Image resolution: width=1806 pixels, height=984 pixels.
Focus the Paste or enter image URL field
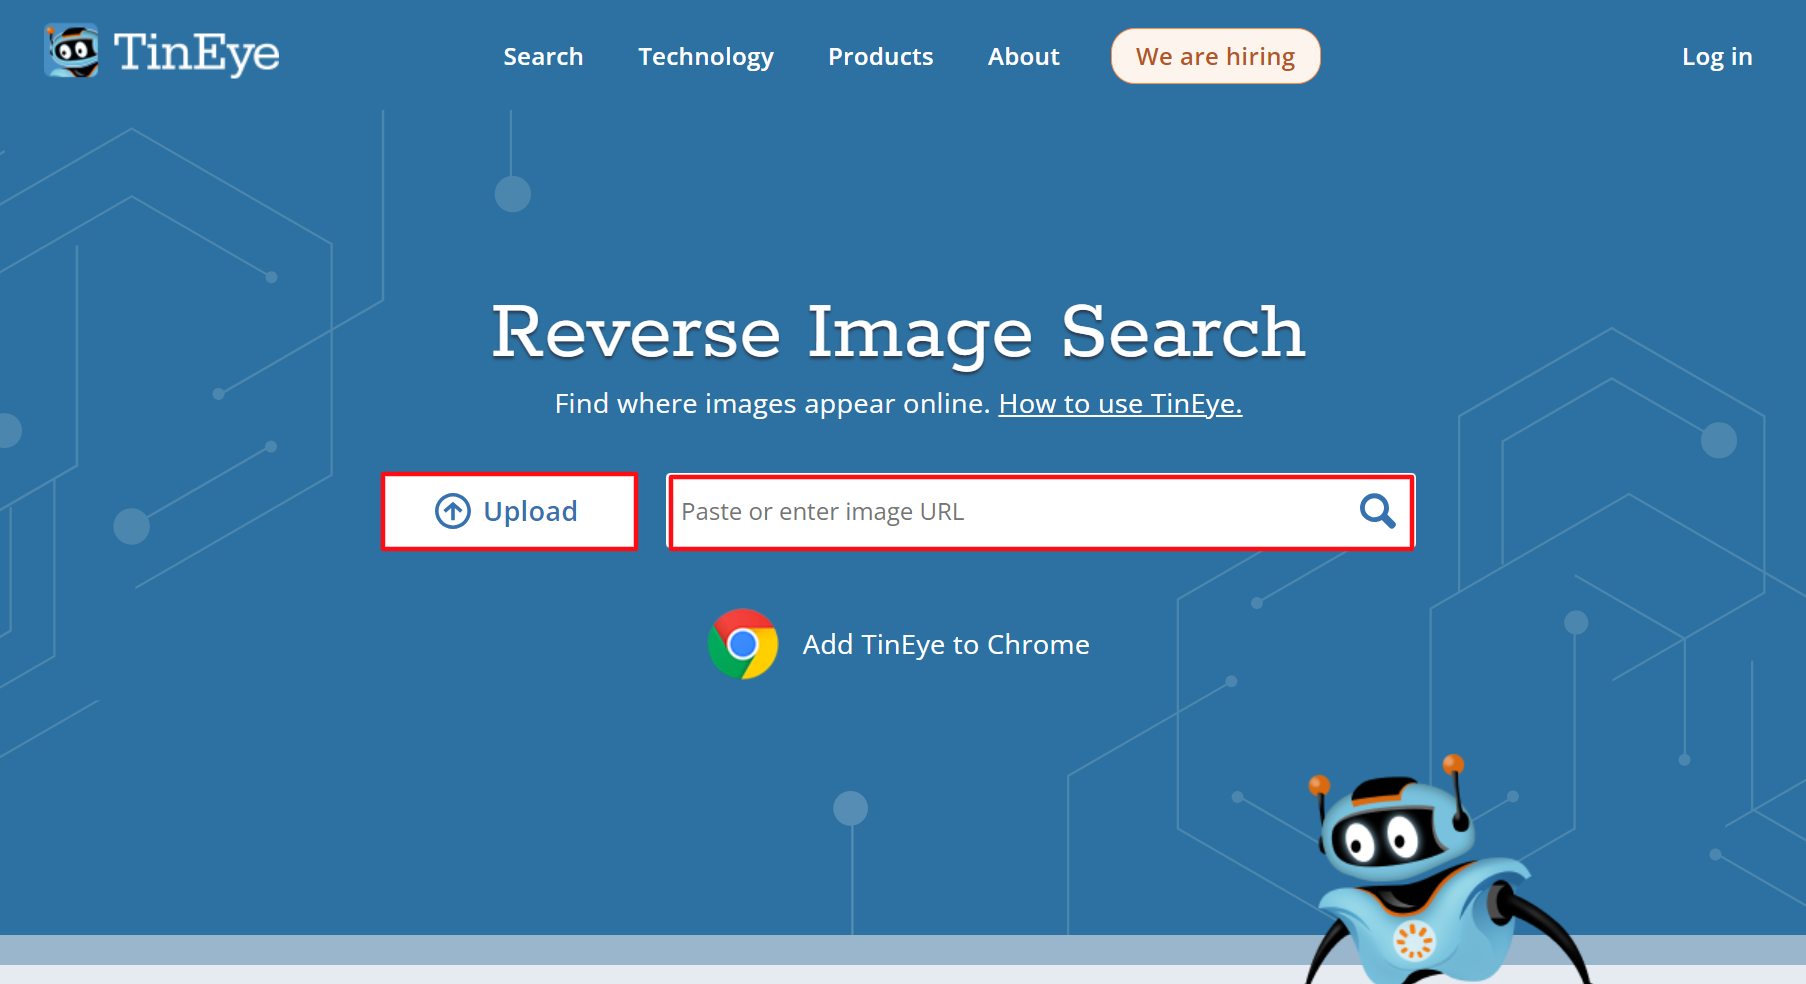coord(1010,511)
